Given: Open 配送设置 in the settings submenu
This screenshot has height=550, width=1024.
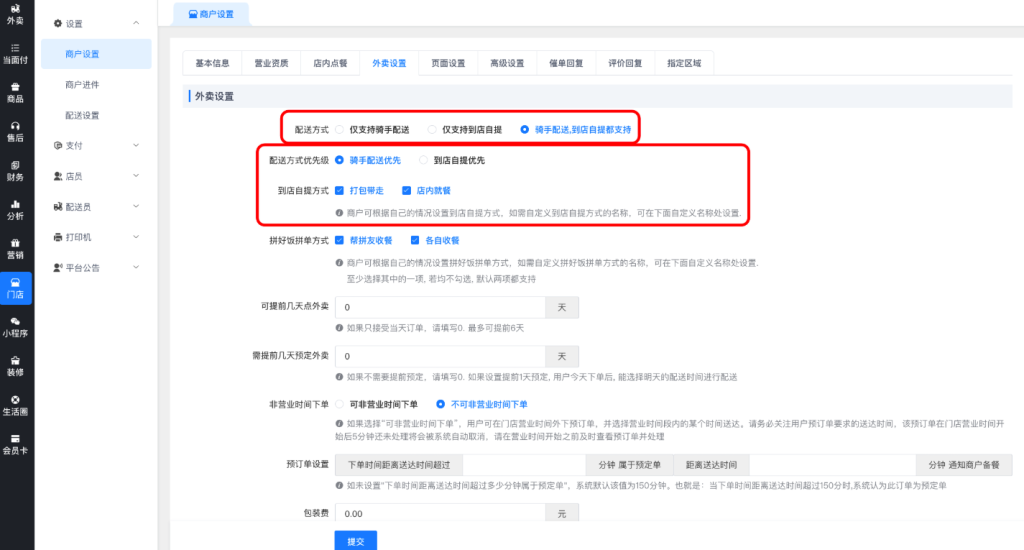Looking at the screenshot, I should point(82,115).
